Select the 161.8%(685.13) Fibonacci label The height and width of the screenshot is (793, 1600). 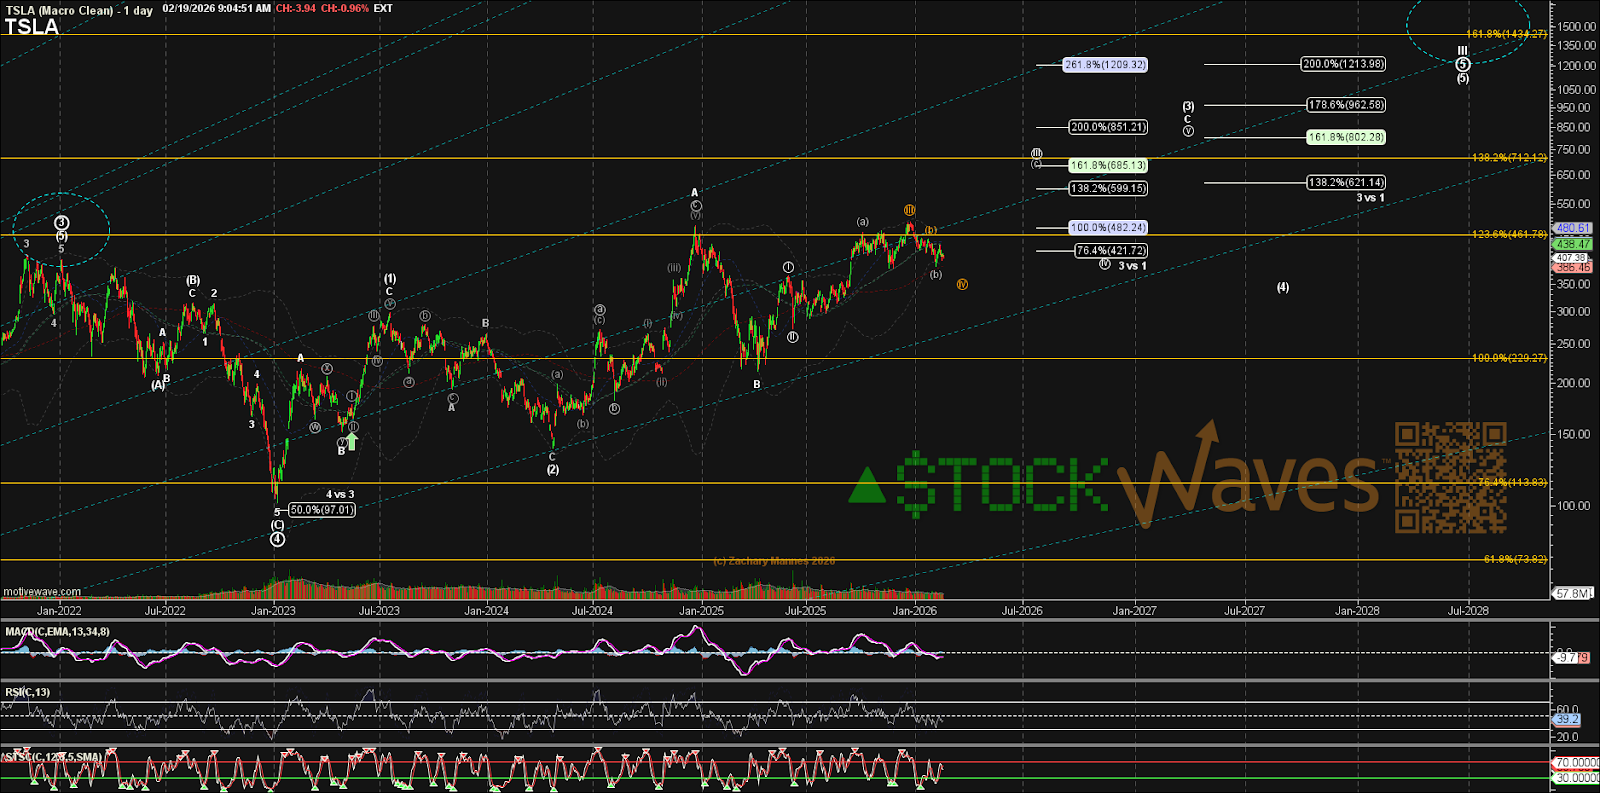tap(1107, 165)
